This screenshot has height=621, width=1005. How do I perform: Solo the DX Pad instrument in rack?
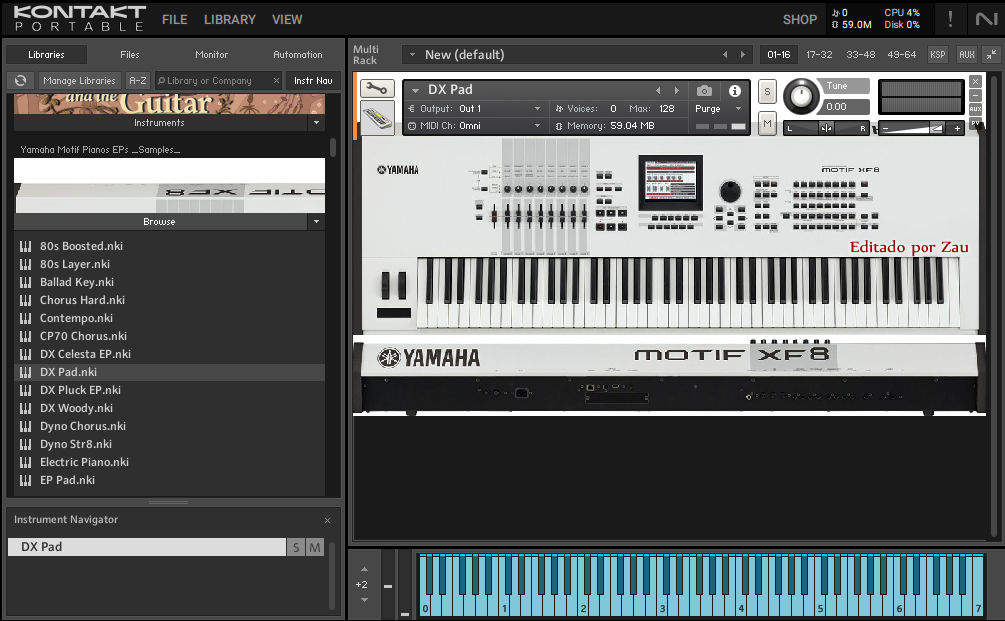coord(767,92)
